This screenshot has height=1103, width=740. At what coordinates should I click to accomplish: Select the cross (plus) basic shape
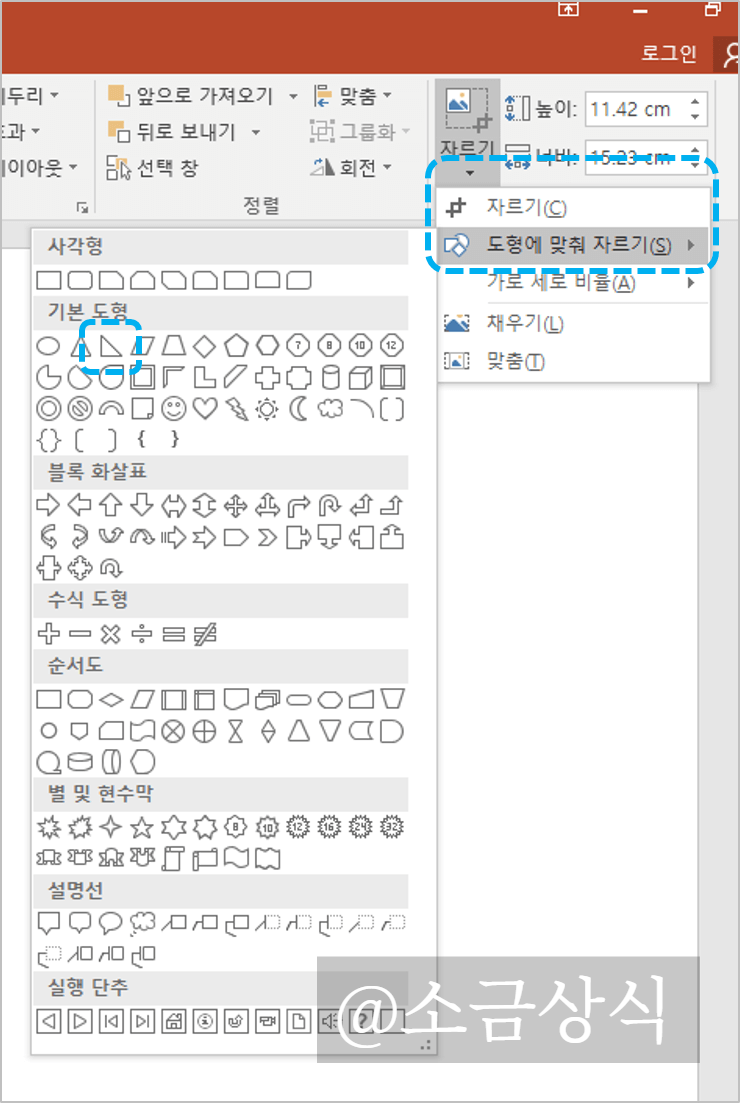click(267, 378)
